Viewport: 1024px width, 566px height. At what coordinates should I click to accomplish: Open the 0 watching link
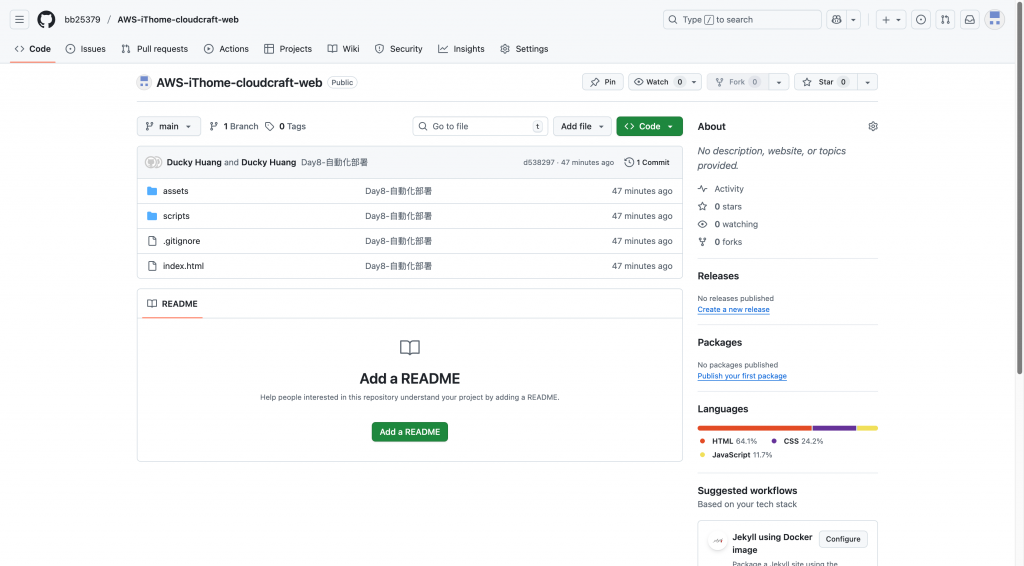pyautogui.click(x=728, y=224)
